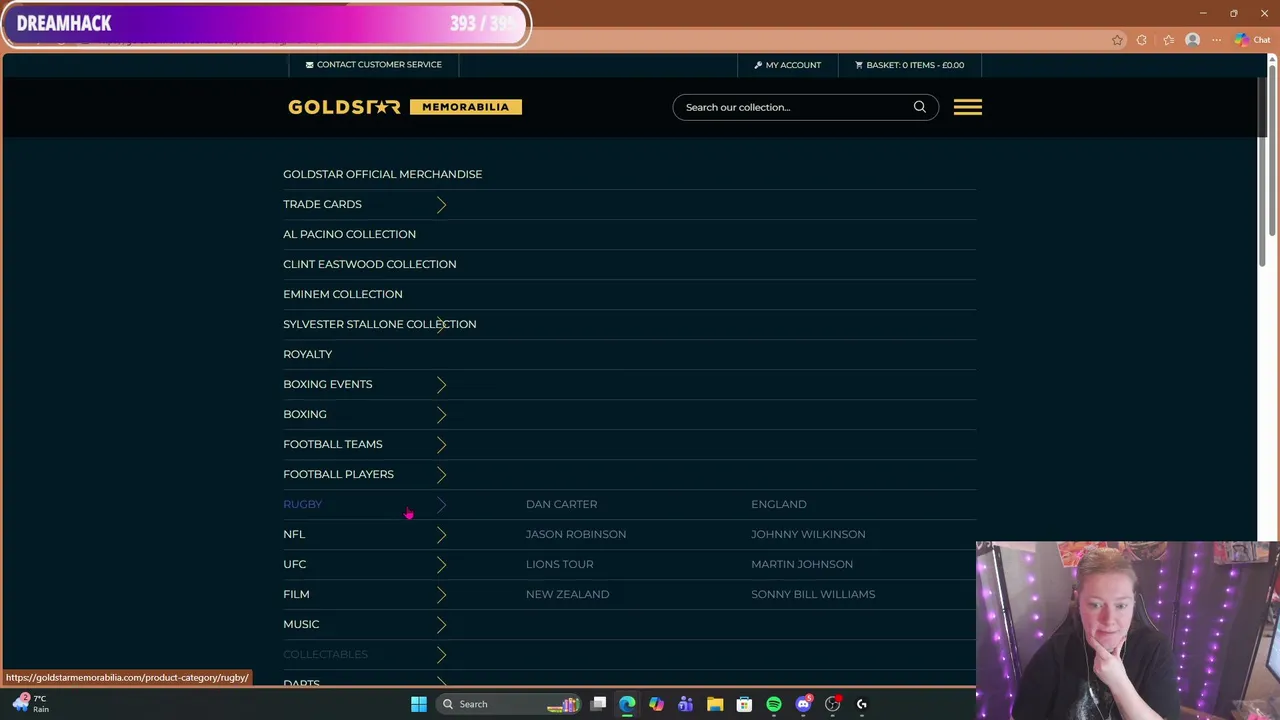Expand Boxing submenu arrow
1280x720 pixels.
[x=441, y=414]
